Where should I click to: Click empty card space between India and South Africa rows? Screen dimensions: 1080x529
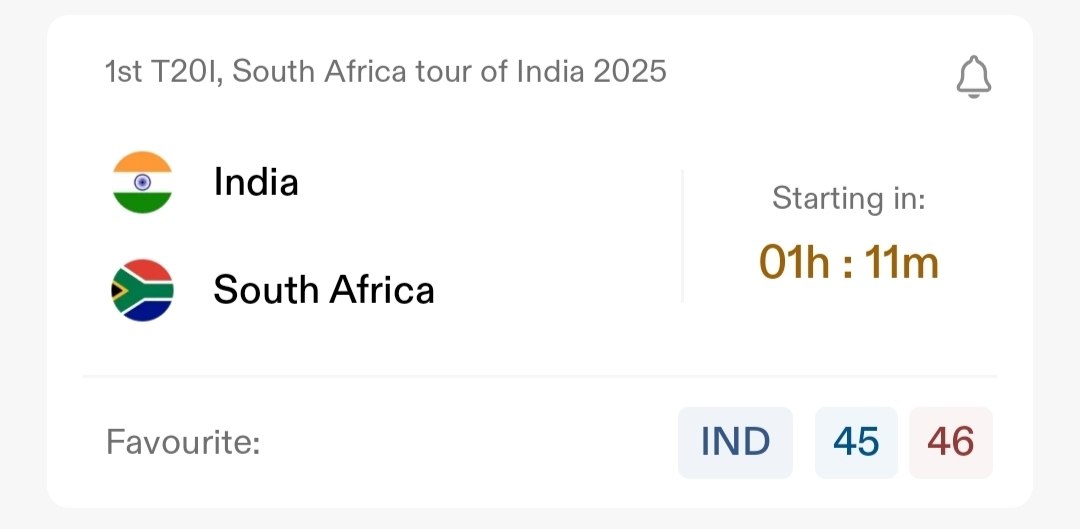pyautogui.click(x=400, y=236)
